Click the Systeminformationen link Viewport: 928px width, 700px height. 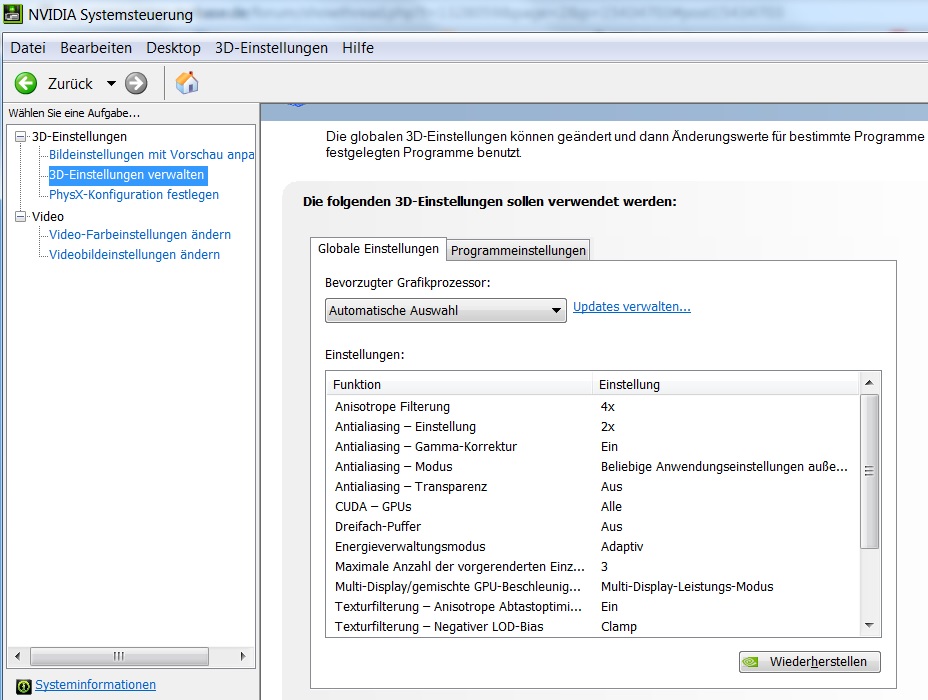95,685
